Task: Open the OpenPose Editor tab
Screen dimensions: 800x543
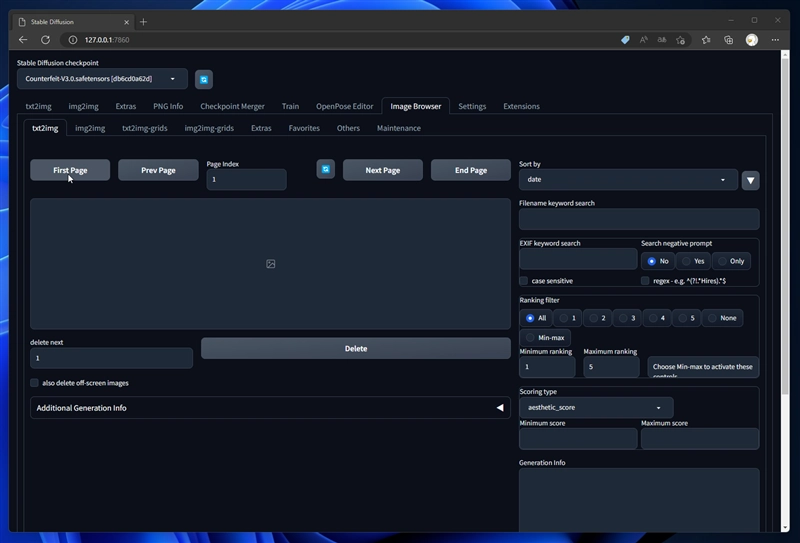Action: point(344,106)
